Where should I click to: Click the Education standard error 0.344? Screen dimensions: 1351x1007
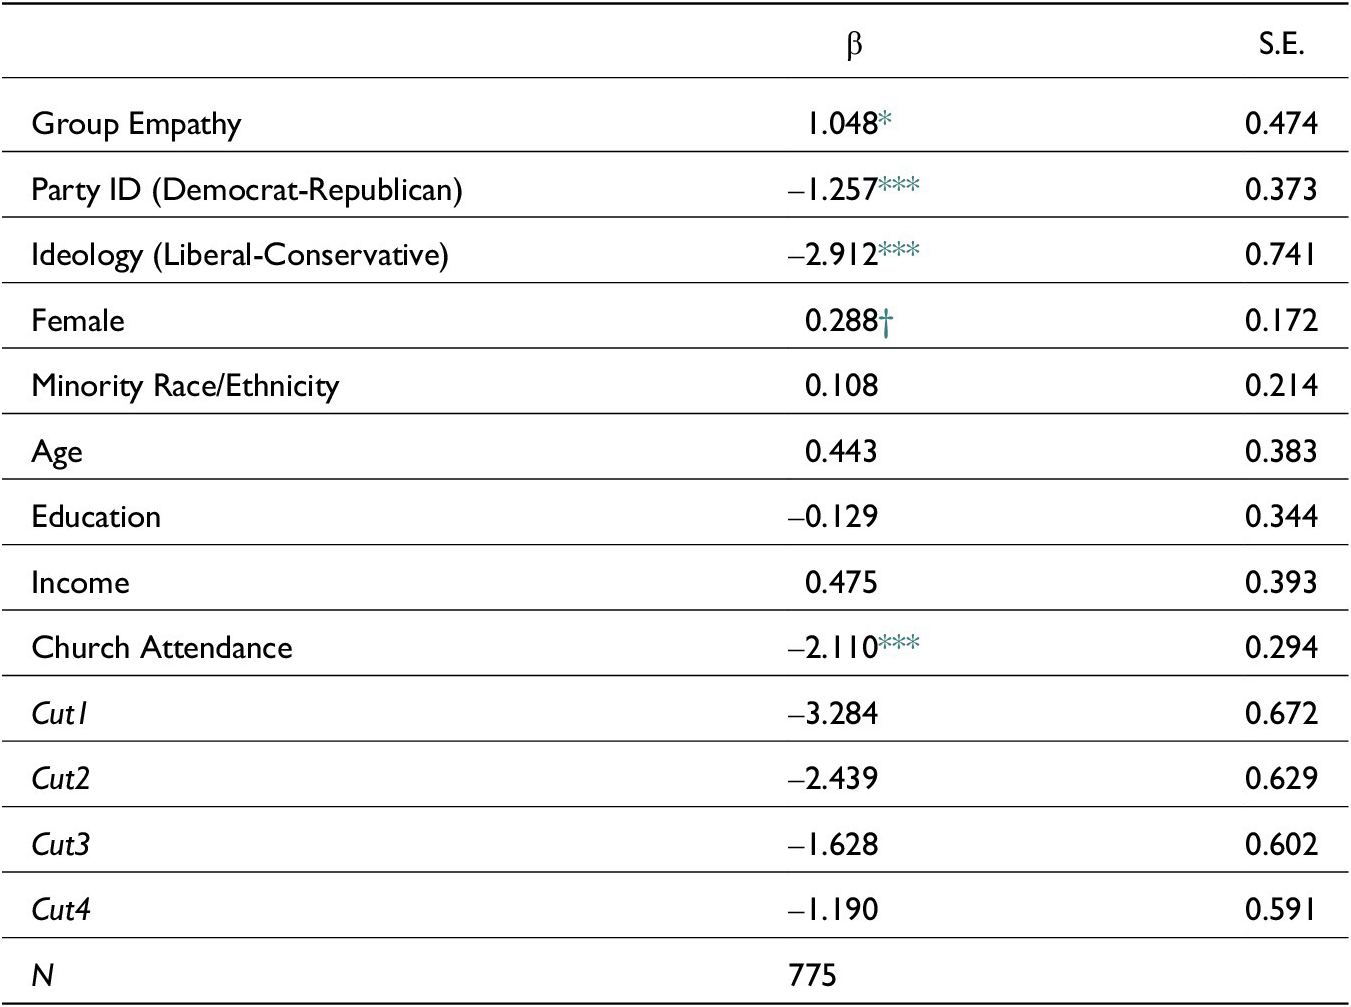[1281, 517]
